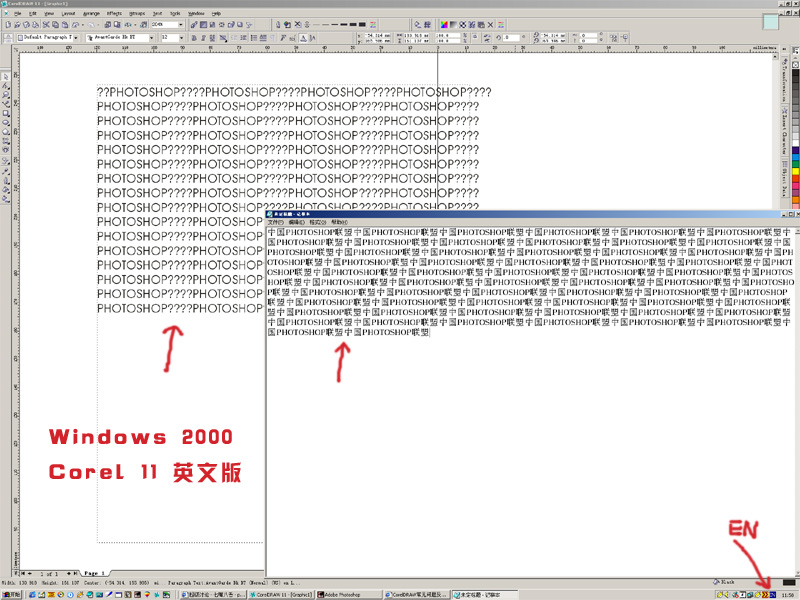This screenshot has height=600, width=800.
Task: Toggle the non-proportional scaling lock
Action: tap(475, 37)
